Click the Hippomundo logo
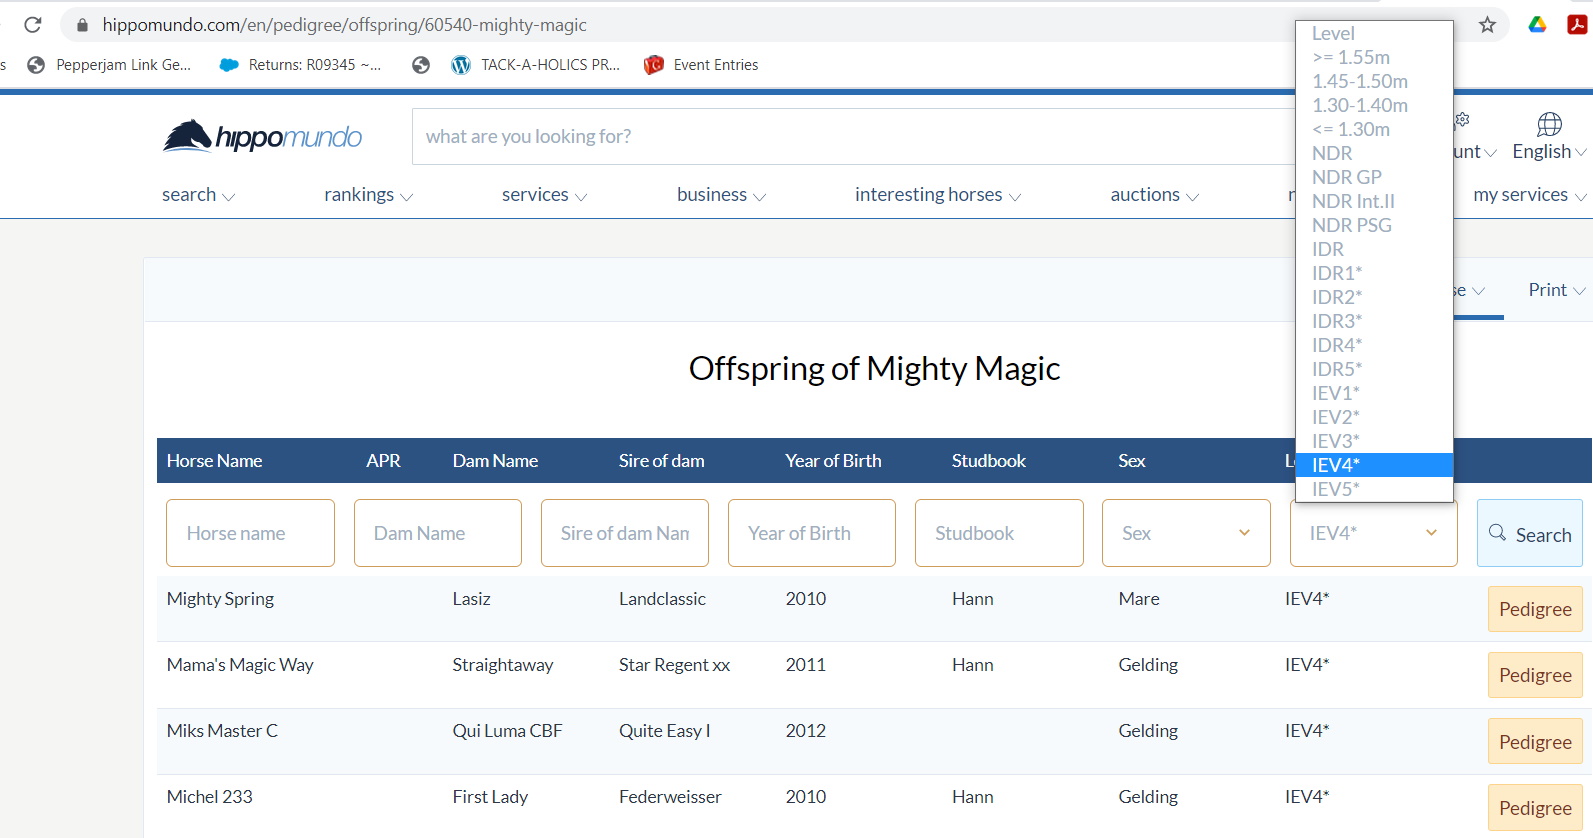This screenshot has height=838, width=1593. (x=262, y=136)
